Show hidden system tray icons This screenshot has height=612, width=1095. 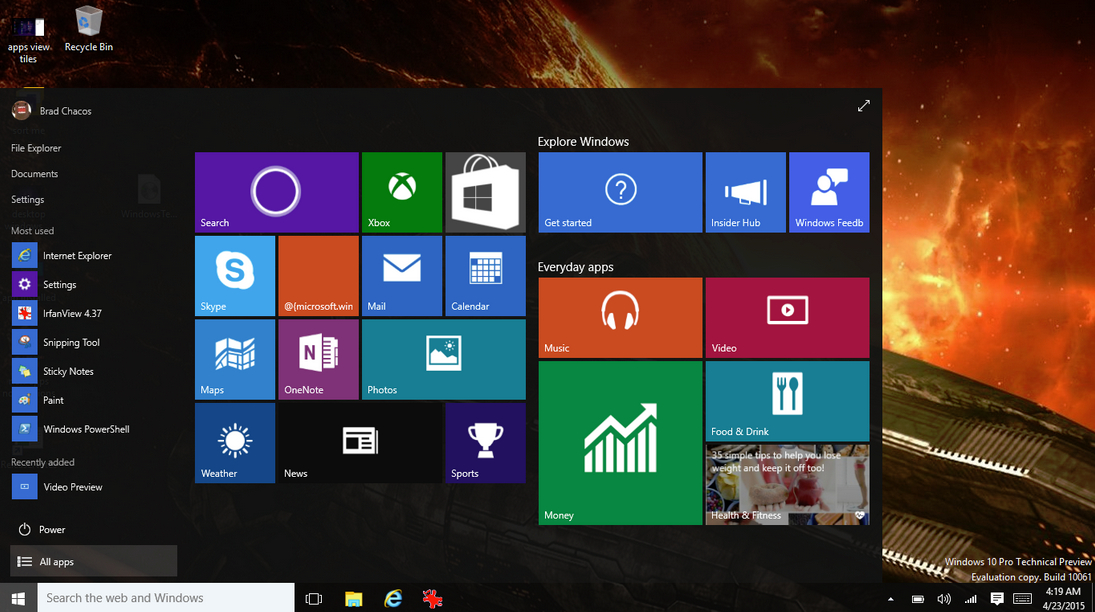click(890, 599)
